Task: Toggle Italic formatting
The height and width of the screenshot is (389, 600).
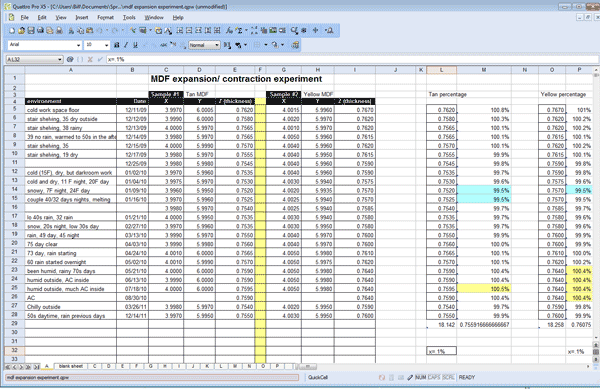Action: coord(126,45)
